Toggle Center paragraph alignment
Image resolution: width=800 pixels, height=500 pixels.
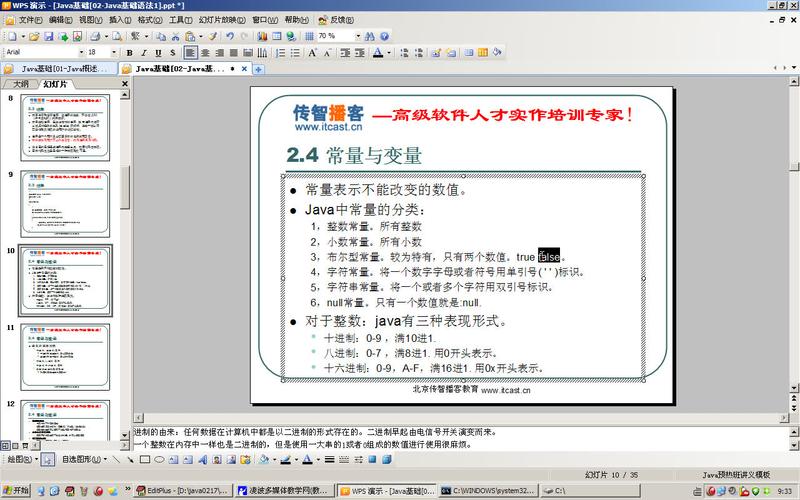click(205, 52)
